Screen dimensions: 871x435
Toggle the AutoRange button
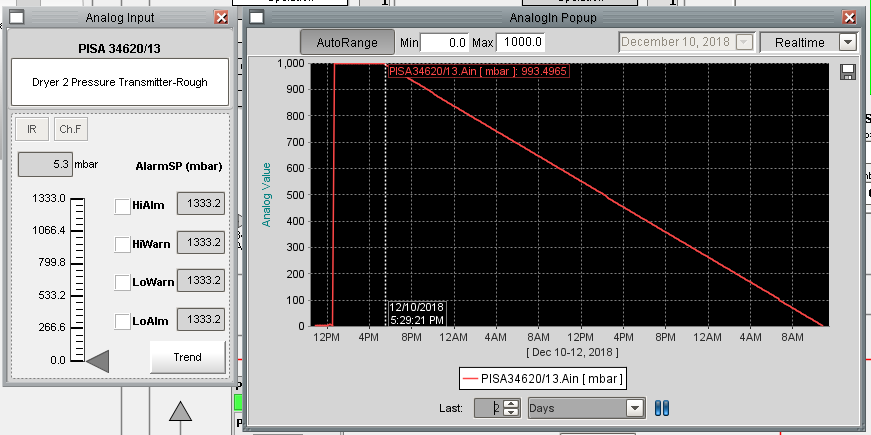point(347,42)
